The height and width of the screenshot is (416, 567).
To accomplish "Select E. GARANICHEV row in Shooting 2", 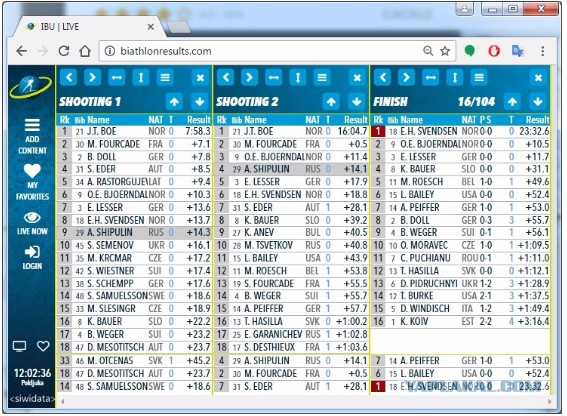I will pyautogui.click(x=291, y=335).
